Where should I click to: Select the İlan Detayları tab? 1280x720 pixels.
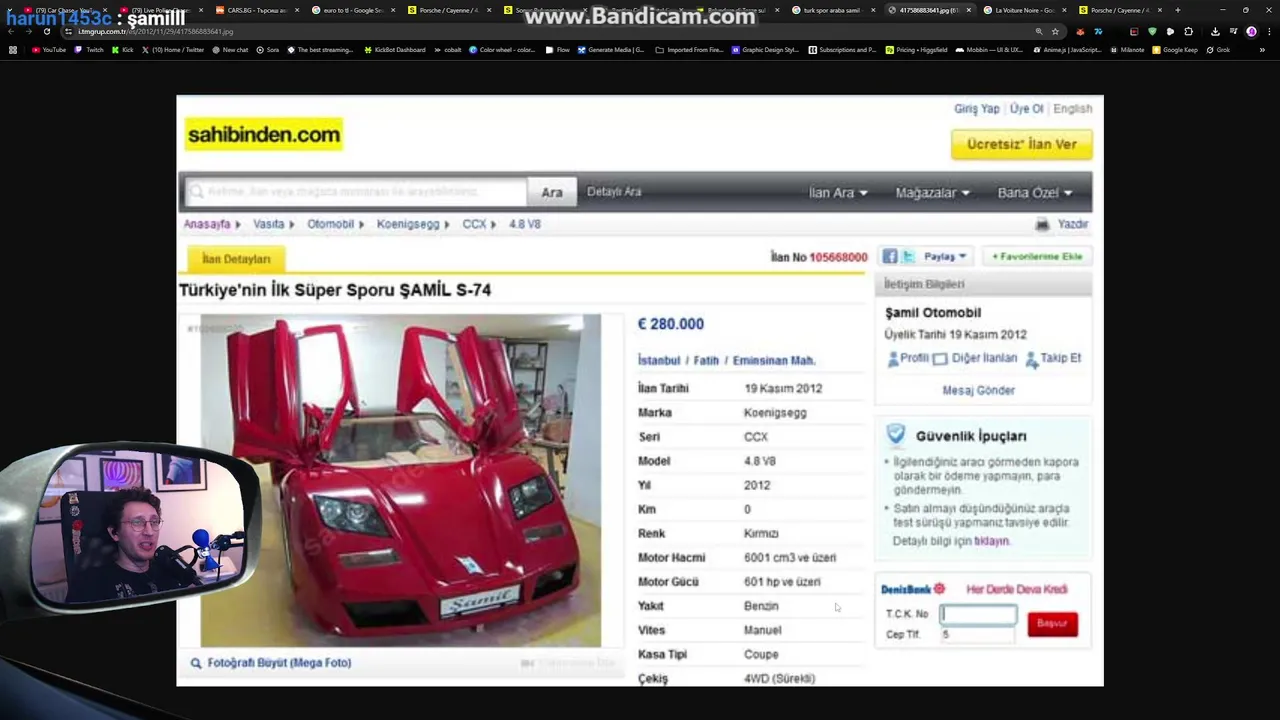click(x=236, y=259)
